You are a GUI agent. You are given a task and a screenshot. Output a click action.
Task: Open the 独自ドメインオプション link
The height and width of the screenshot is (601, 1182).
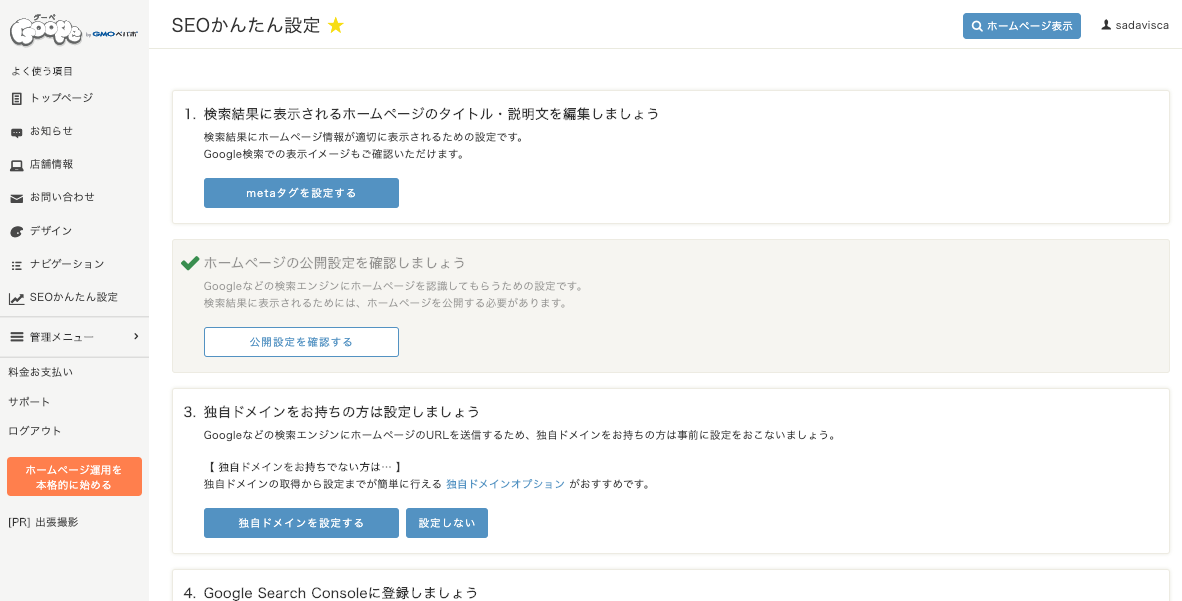(x=505, y=484)
